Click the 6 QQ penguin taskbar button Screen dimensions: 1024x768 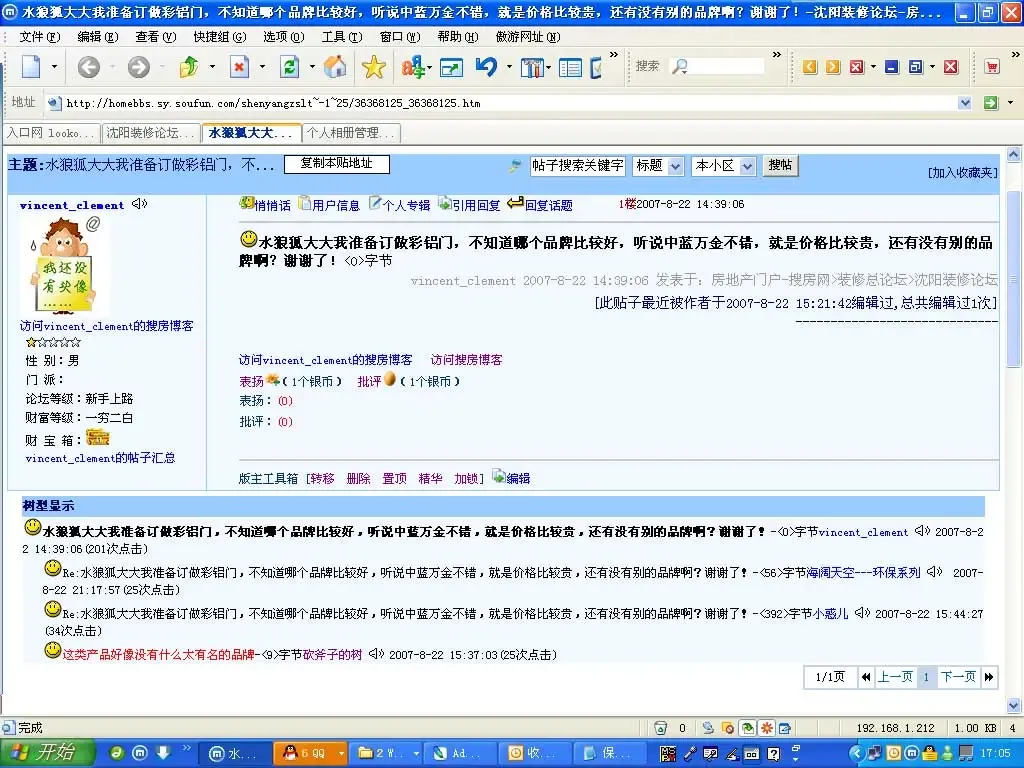304,753
